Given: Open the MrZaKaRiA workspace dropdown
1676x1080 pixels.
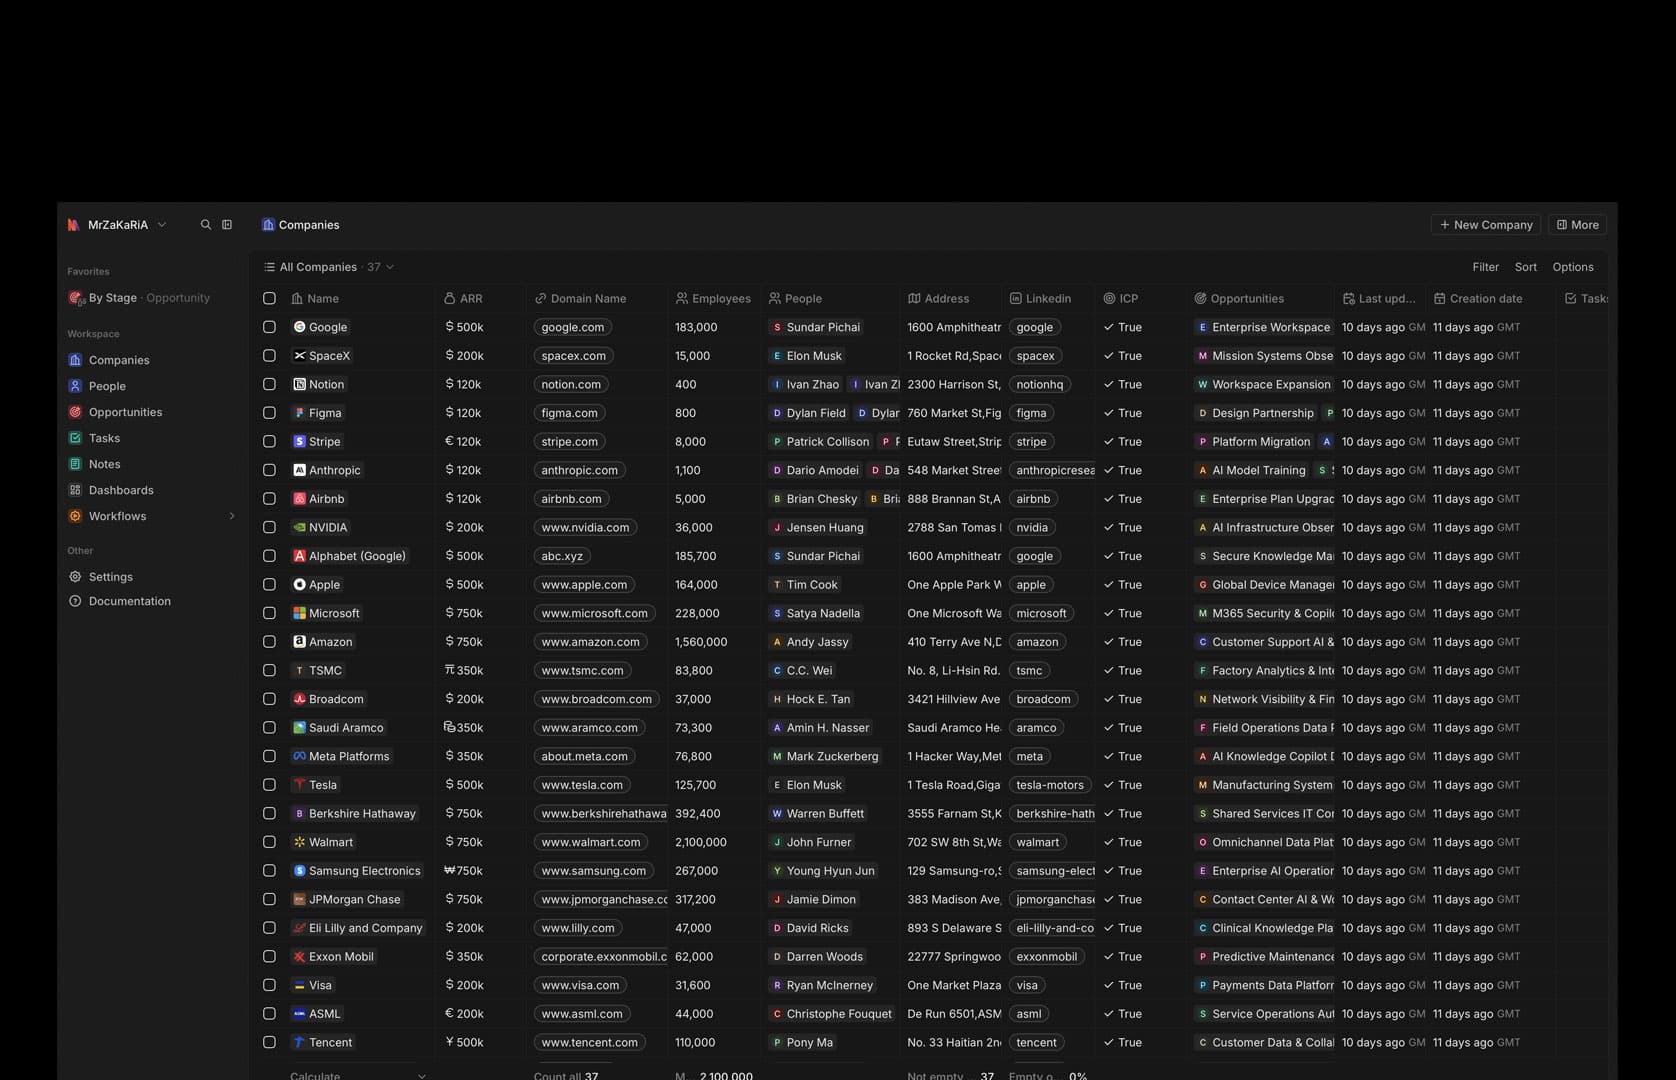Looking at the screenshot, I should point(118,225).
